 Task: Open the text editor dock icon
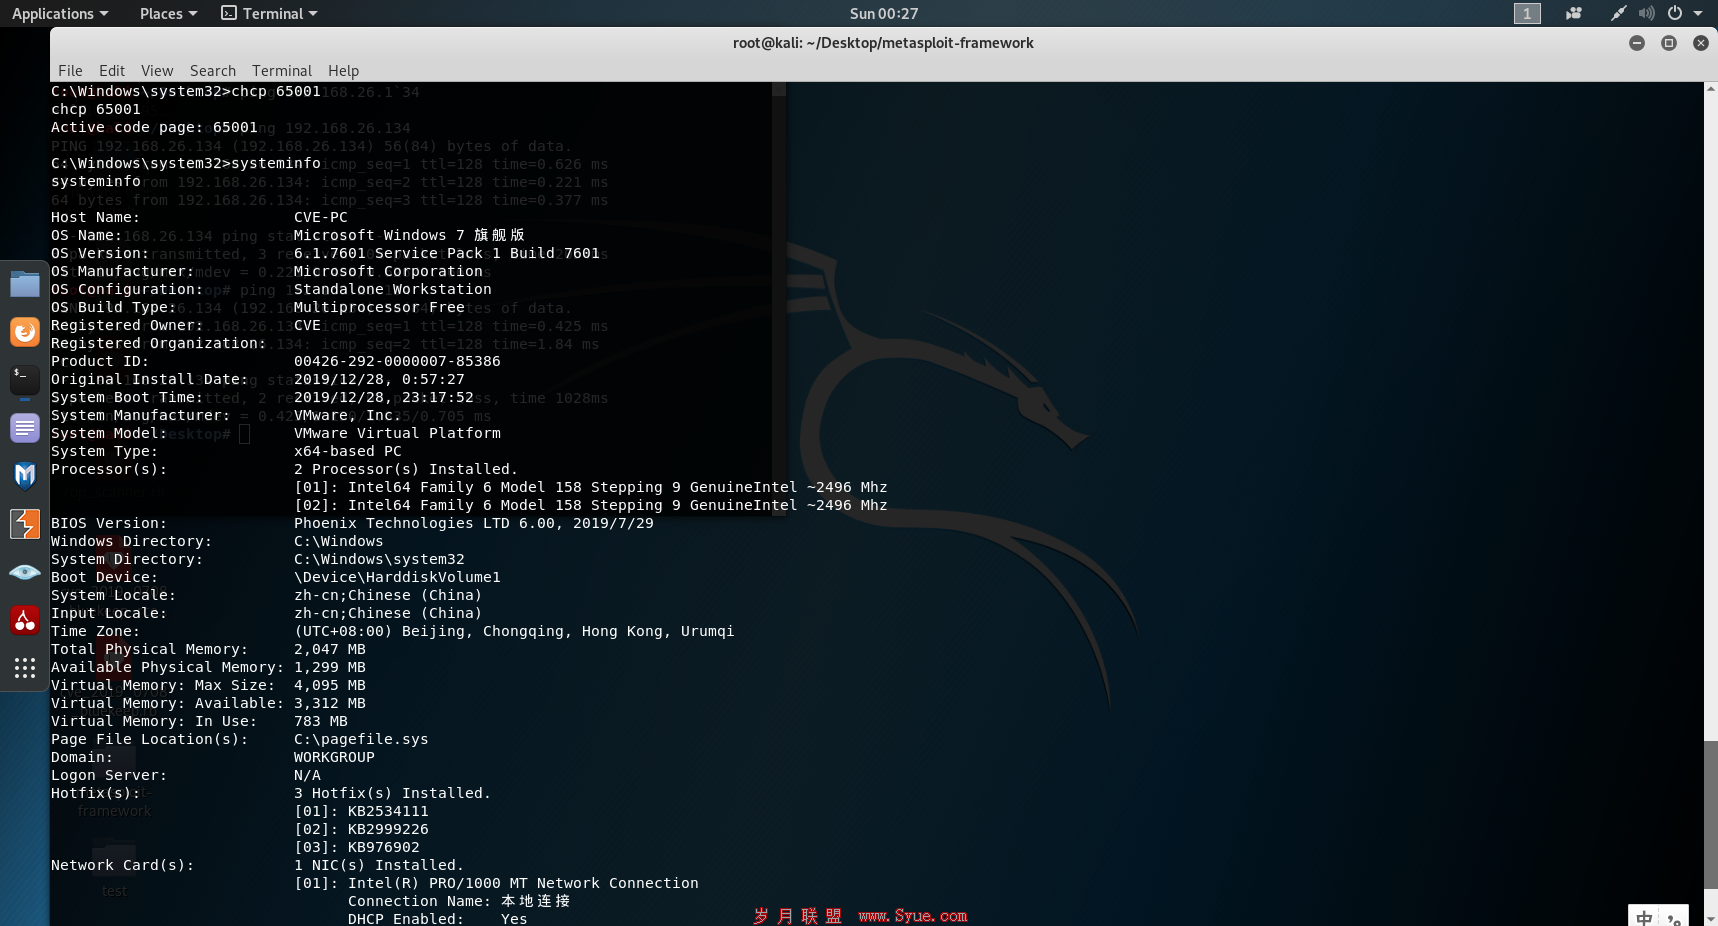24,428
